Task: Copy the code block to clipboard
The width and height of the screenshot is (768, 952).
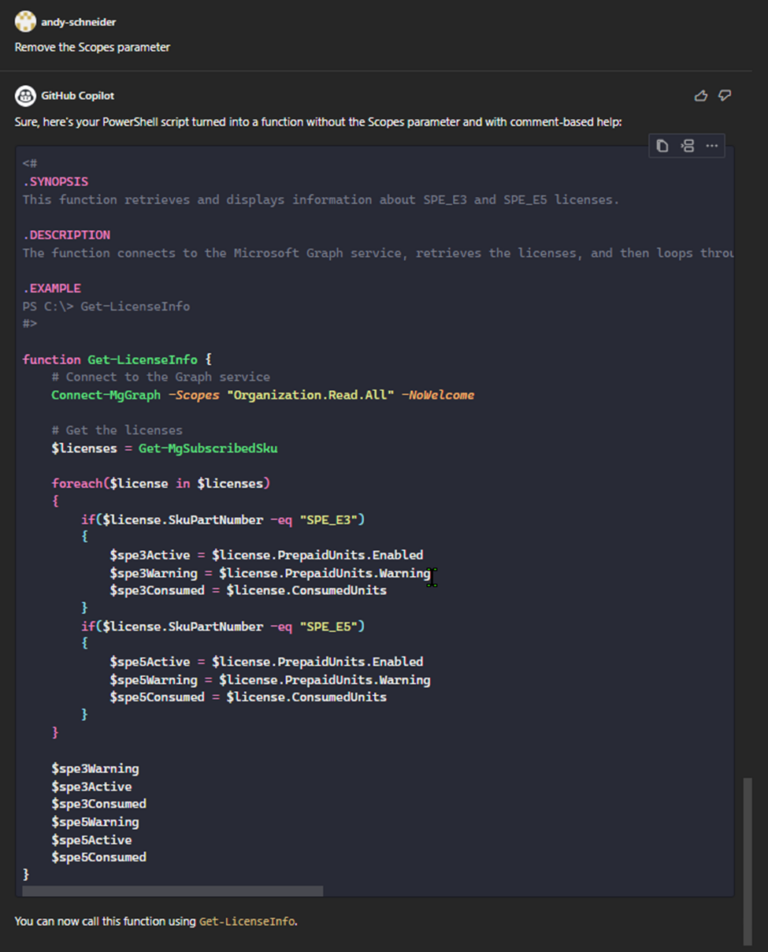Action: (x=662, y=146)
